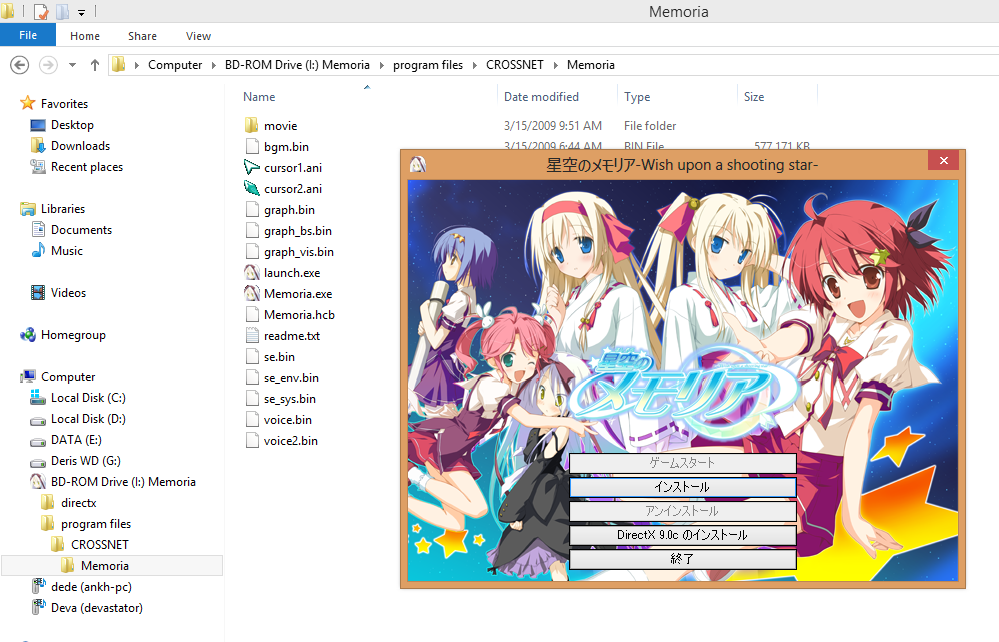
Task: Select the Memoria.exe application icon
Action: point(252,294)
